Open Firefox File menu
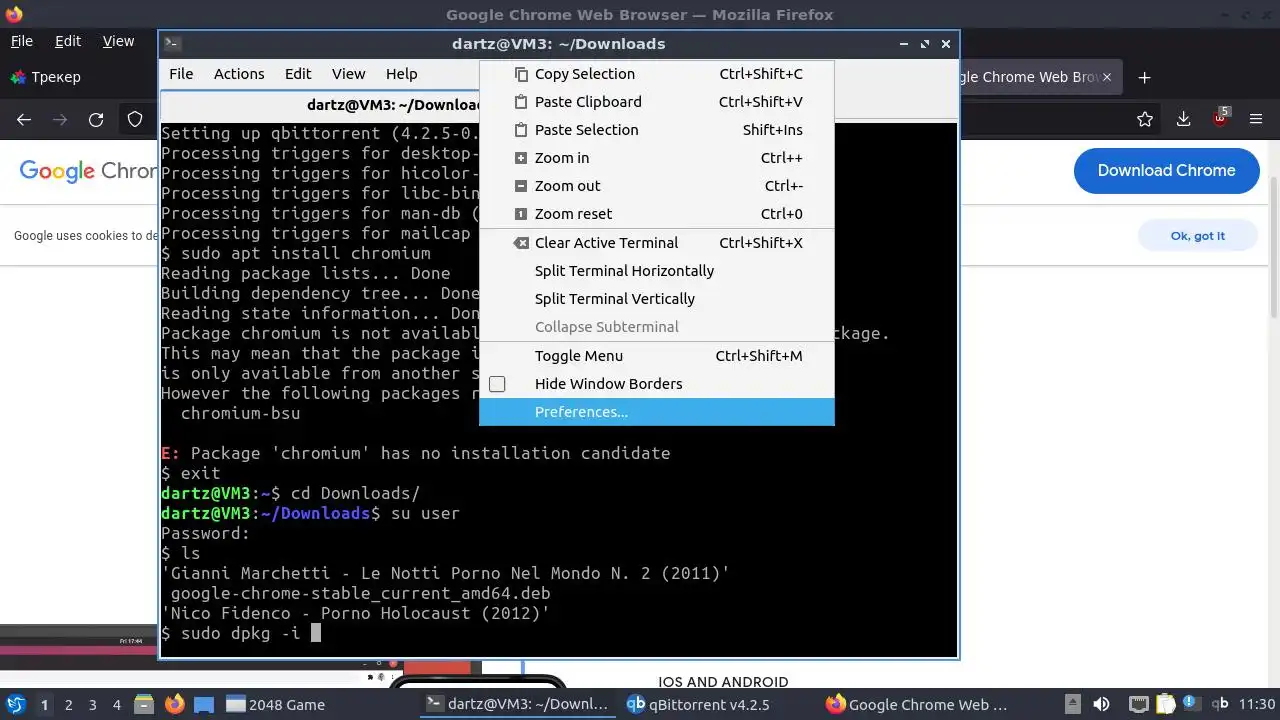Screen dimensions: 1280x720 21,41
